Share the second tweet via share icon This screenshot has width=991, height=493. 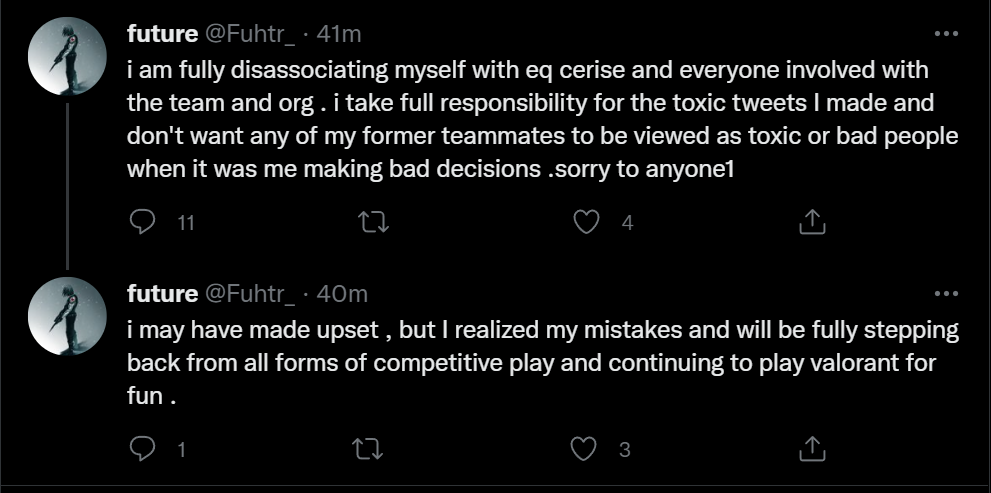[813, 449]
